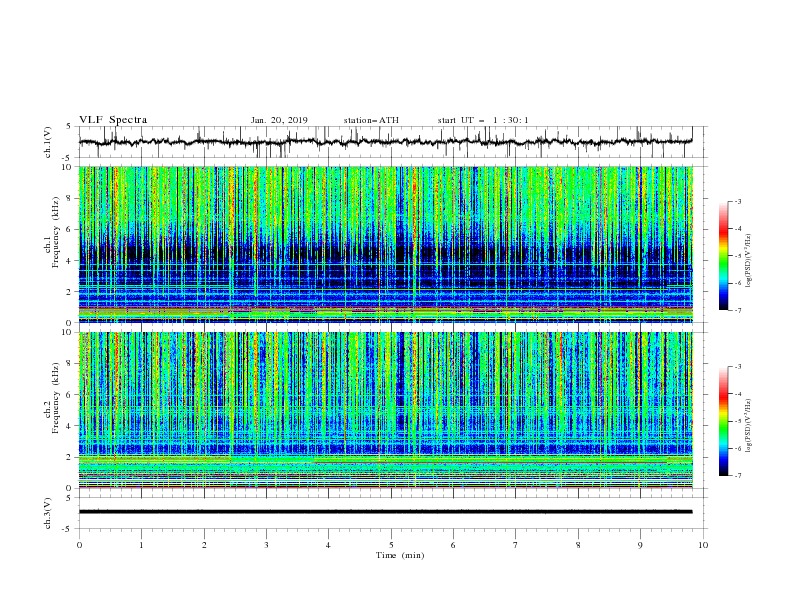
Task: Click the 'ch.1(V)' waveform axis label
Action: pyautogui.click(x=48, y=142)
